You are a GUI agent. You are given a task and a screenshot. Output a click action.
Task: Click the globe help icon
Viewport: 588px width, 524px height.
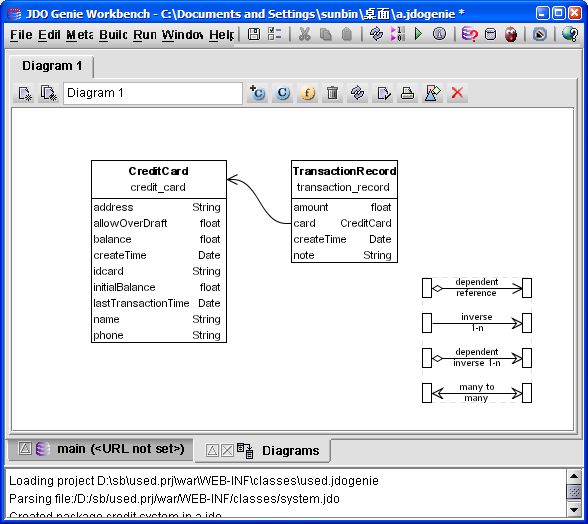(569, 34)
